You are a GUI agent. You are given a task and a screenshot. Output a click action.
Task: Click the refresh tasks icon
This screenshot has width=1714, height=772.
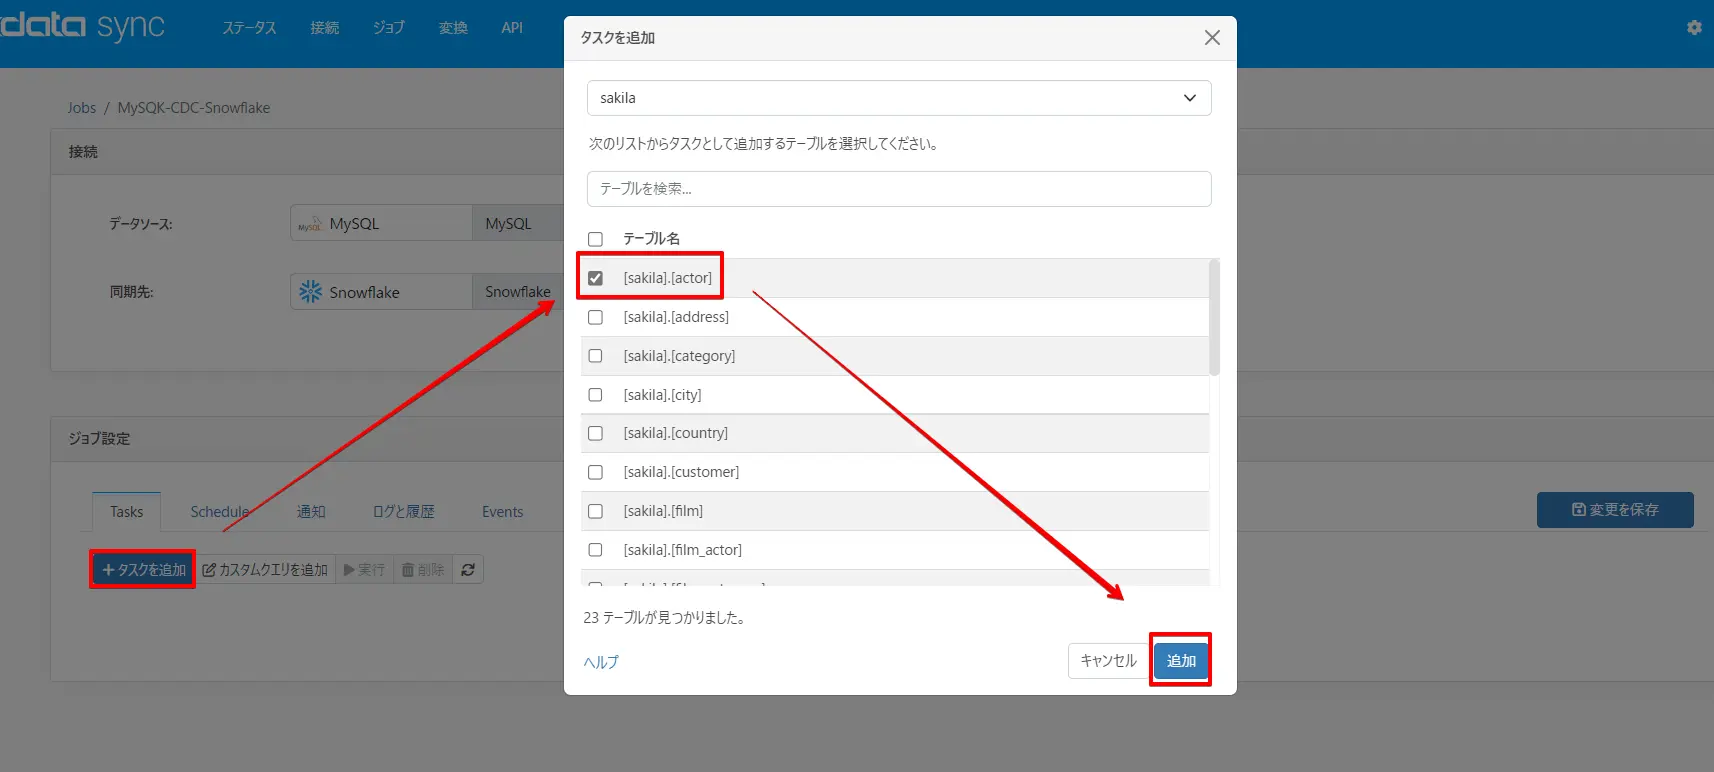tap(468, 570)
